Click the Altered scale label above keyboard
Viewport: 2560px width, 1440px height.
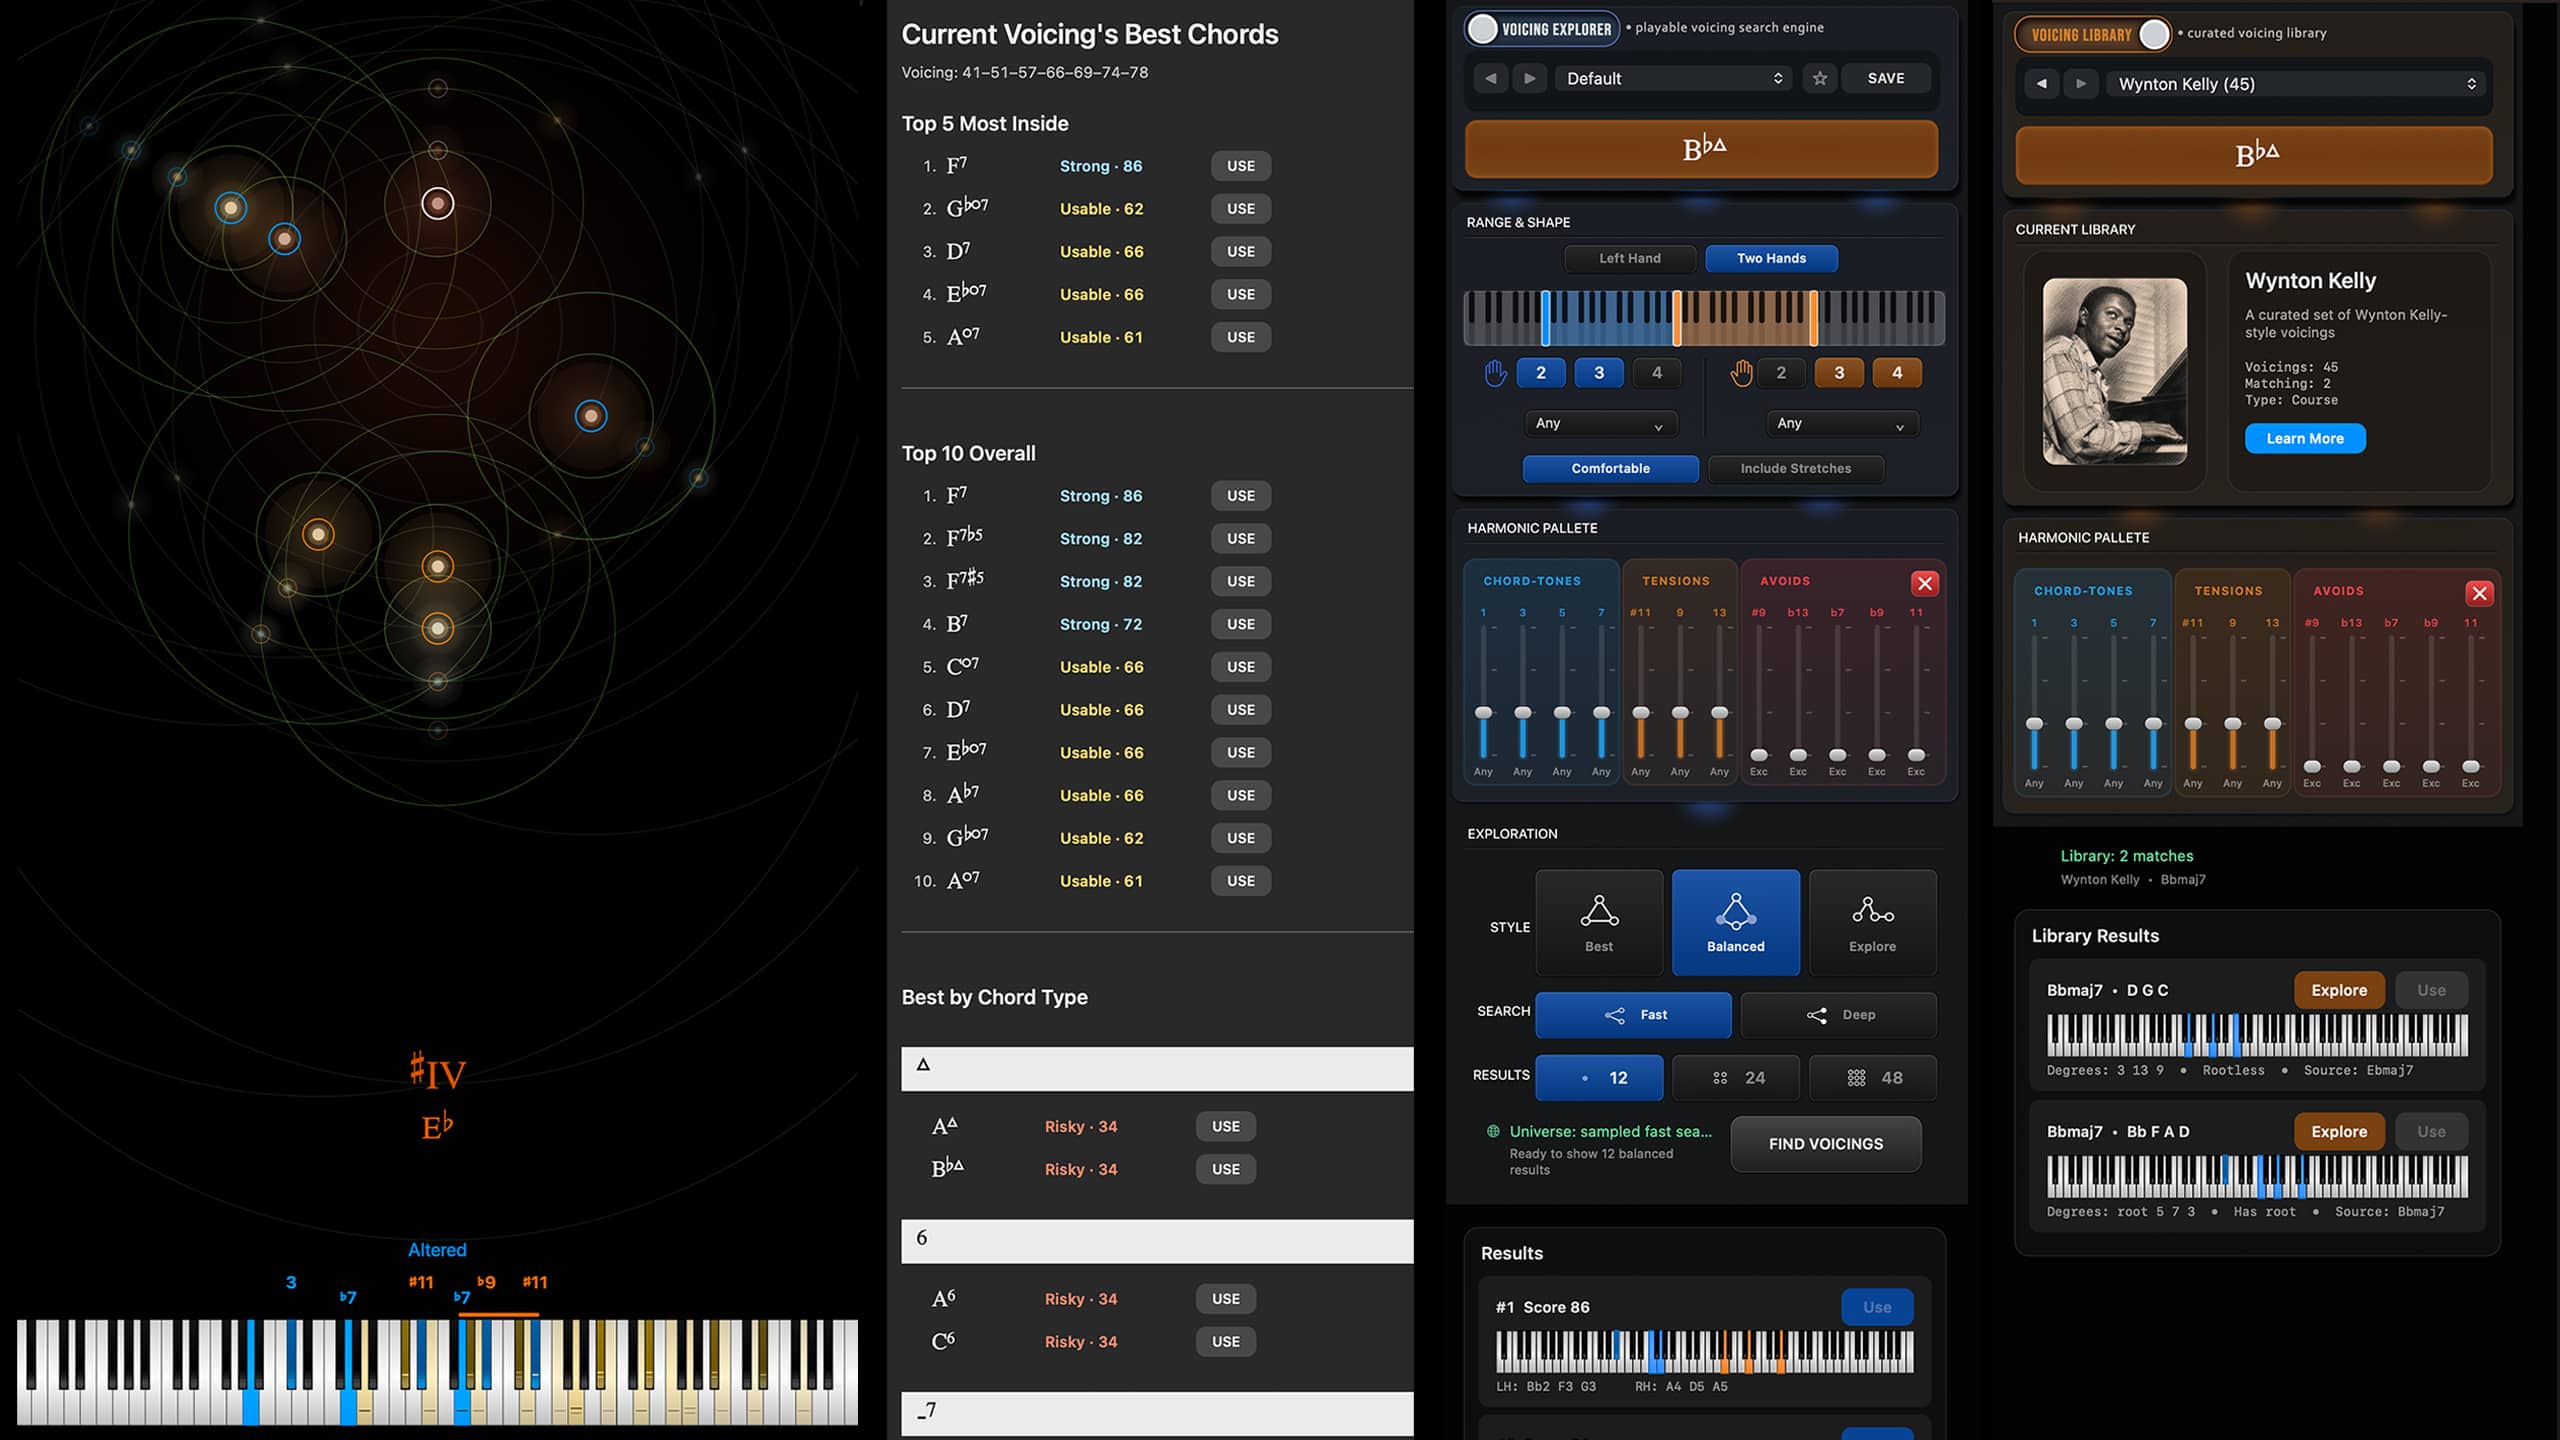click(437, 1250)
